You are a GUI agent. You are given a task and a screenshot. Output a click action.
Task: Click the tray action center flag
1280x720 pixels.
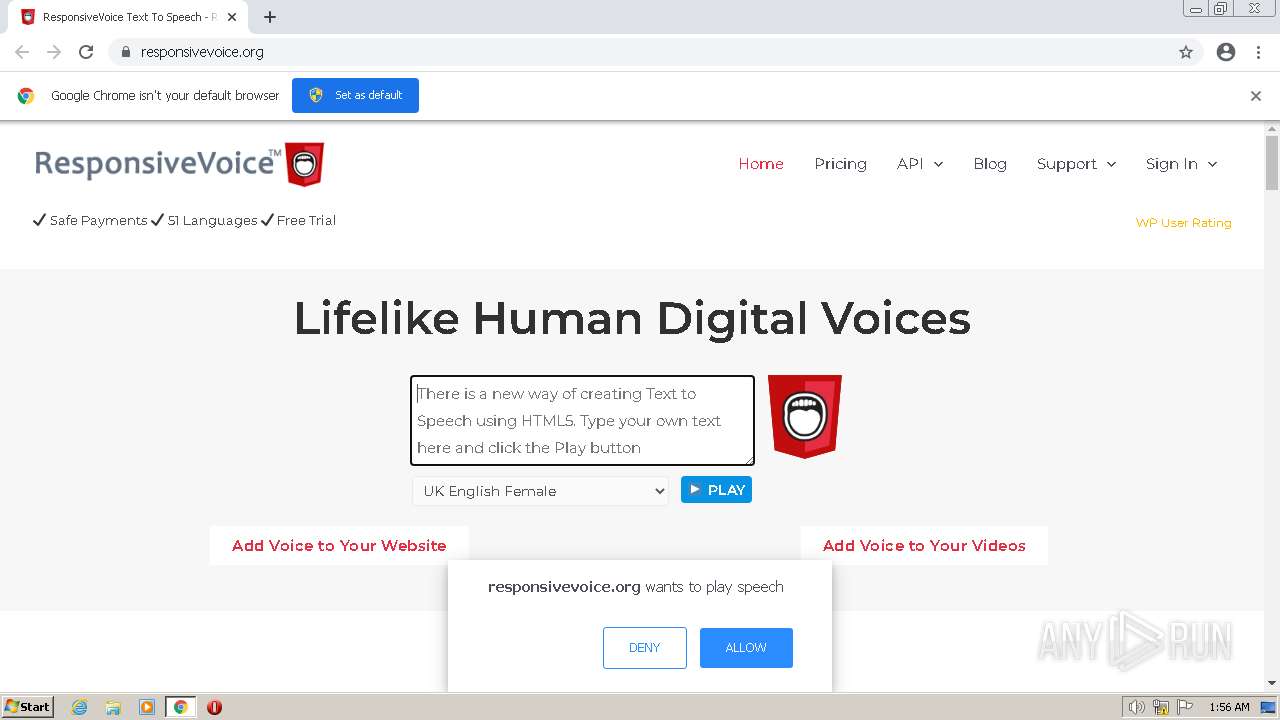pos(1185,707)
